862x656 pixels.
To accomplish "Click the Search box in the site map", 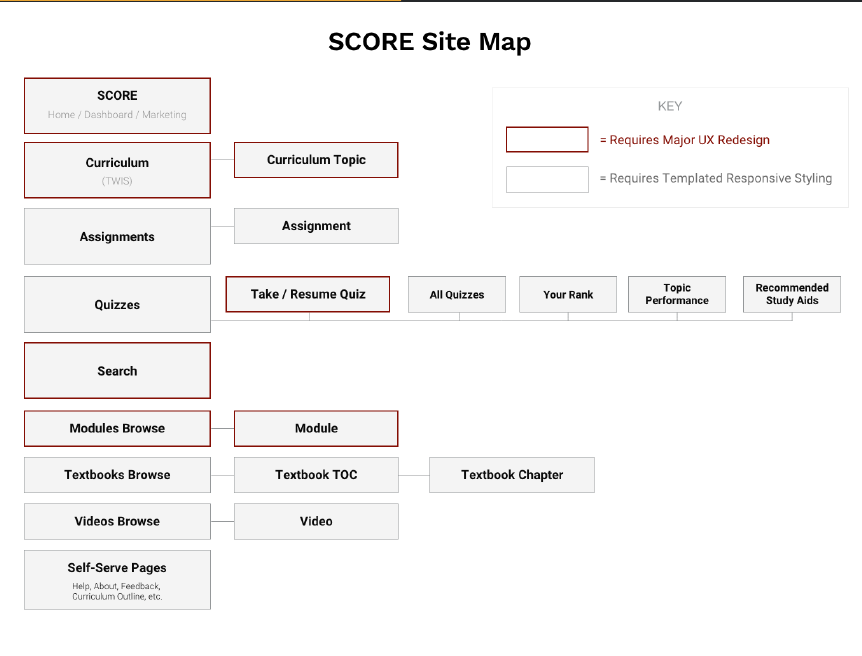I will pos(117,371).
